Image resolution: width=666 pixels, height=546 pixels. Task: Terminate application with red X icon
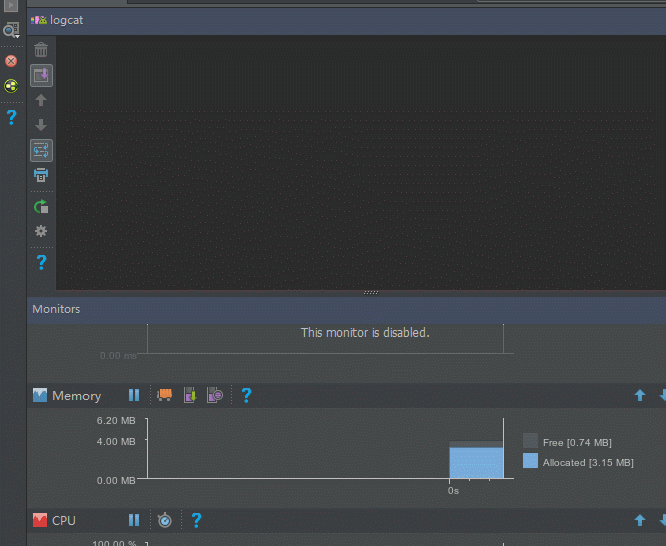11,61
